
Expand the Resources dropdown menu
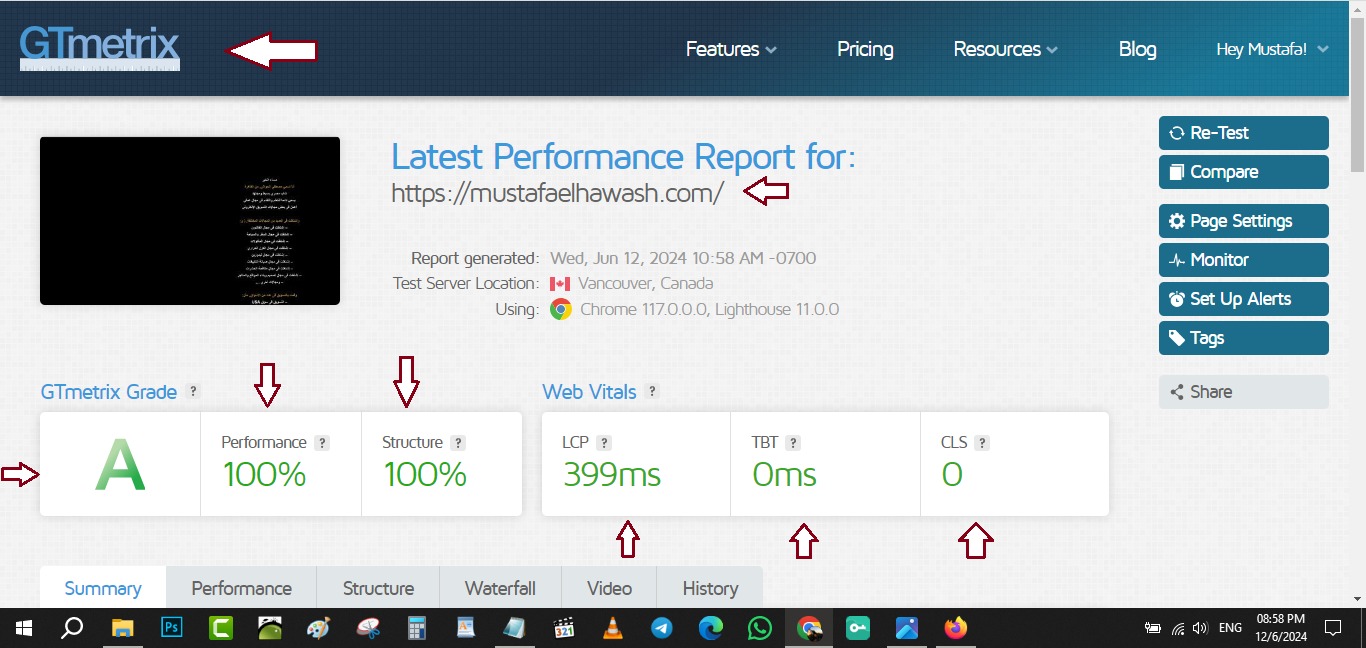1005,49
